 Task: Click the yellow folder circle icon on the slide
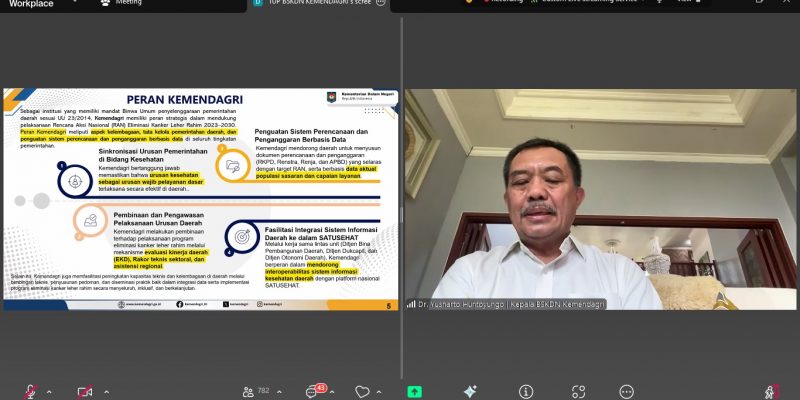coord(233,165)
